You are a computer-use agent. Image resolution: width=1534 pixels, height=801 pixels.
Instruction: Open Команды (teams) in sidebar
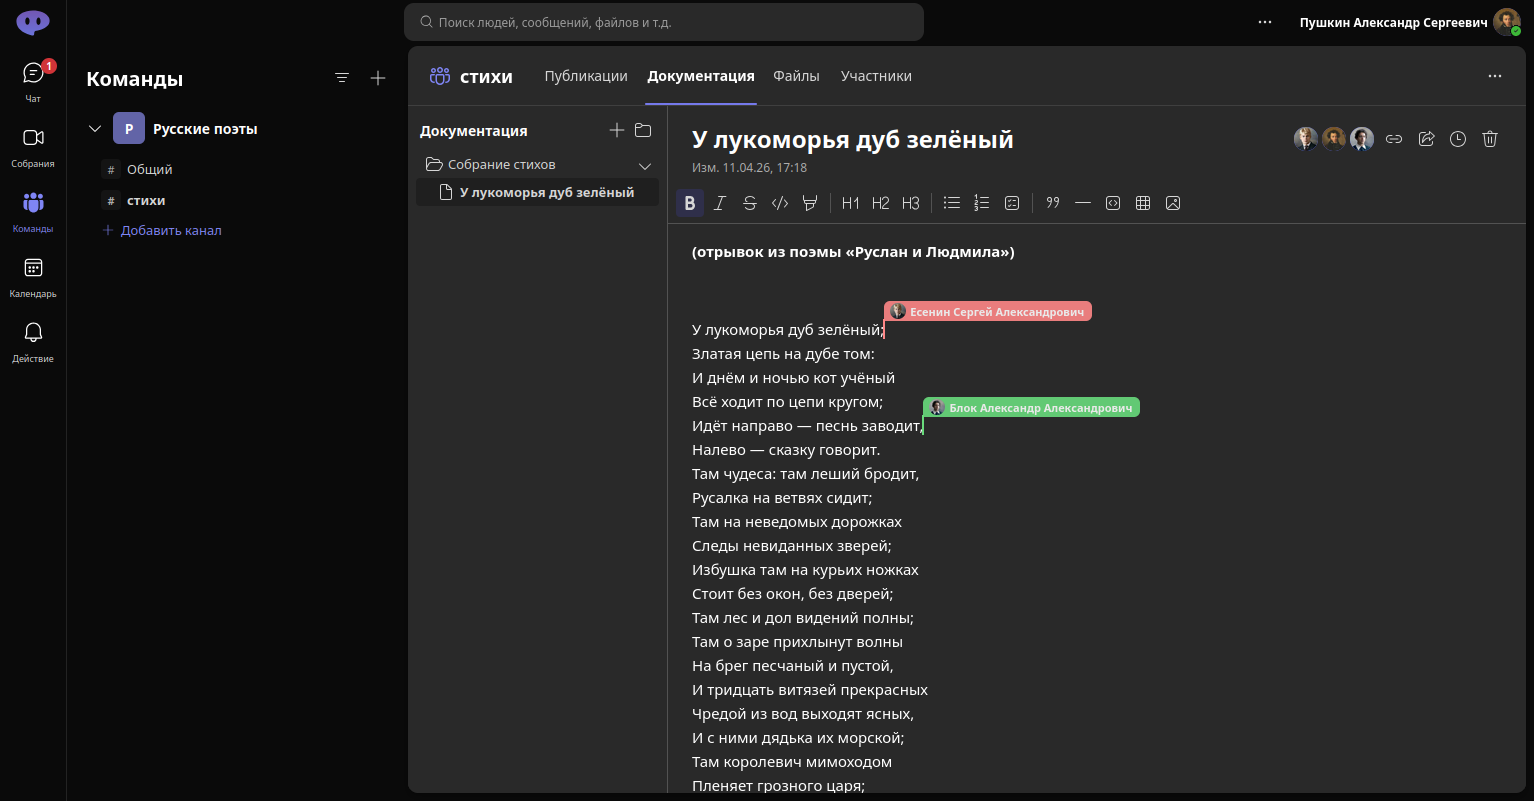pyautogui.click(x=33, y=211)
